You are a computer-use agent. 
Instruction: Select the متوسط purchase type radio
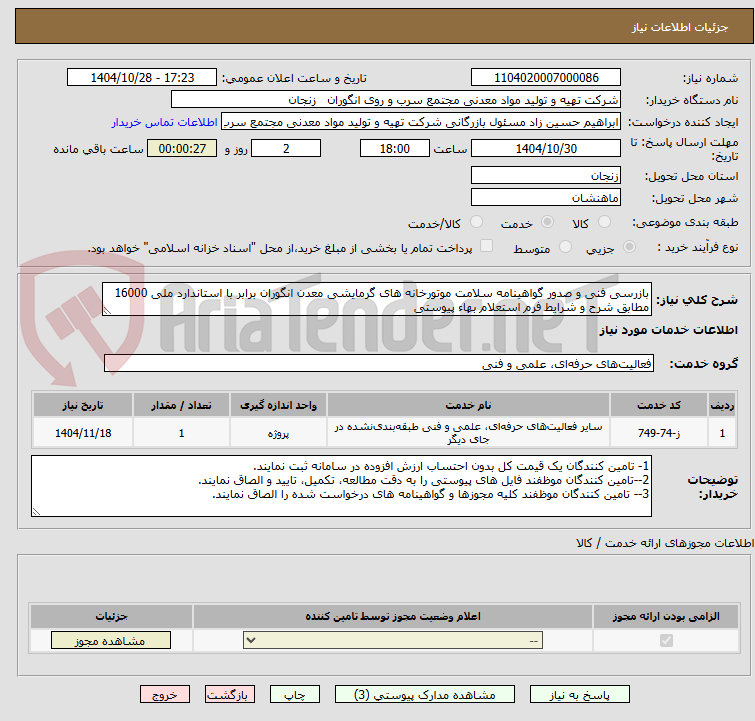[x=565, y=247]
